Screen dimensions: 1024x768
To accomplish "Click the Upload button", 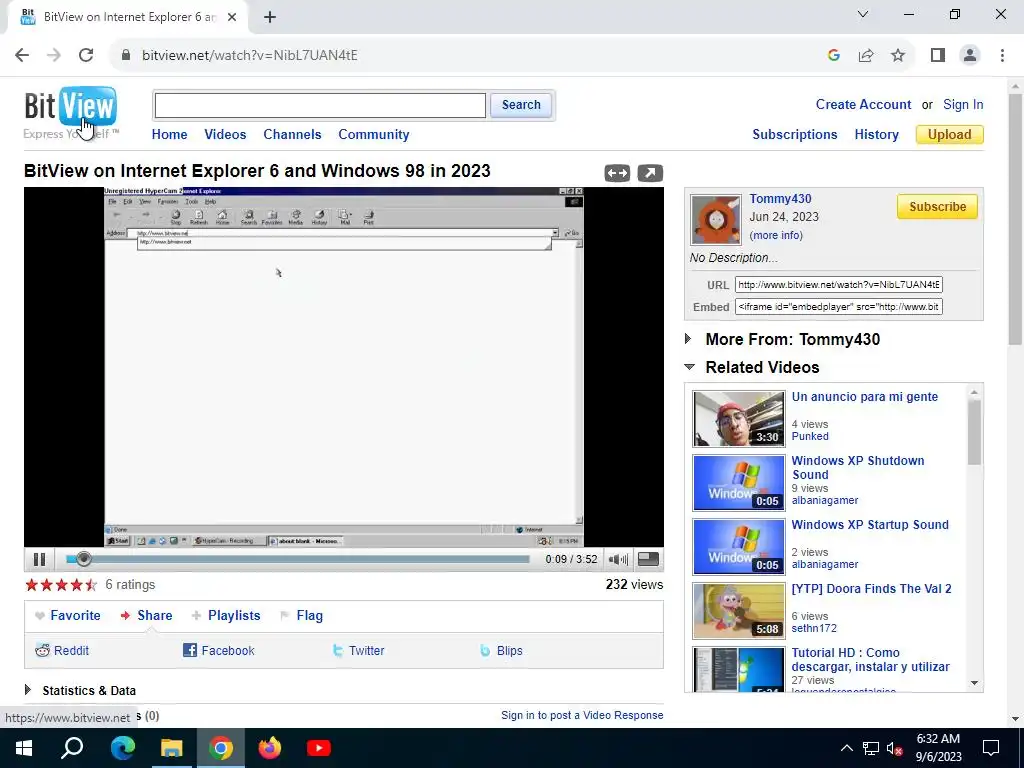I will [950, 135].
